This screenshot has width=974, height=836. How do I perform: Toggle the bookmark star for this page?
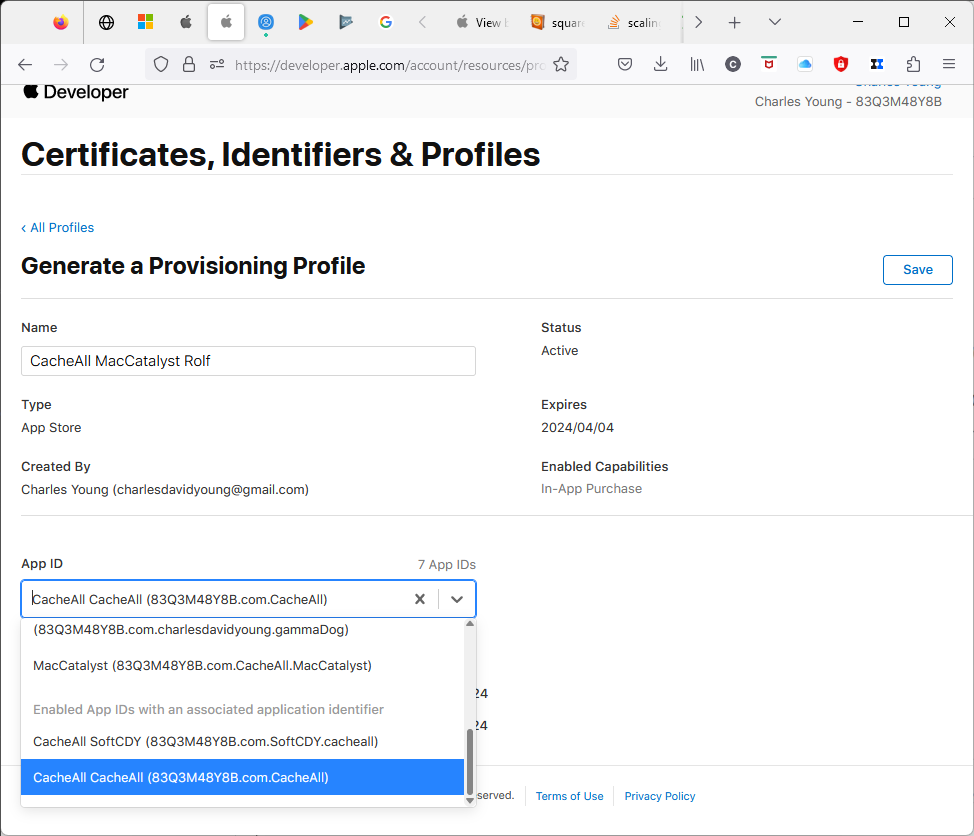pos(561,64)
